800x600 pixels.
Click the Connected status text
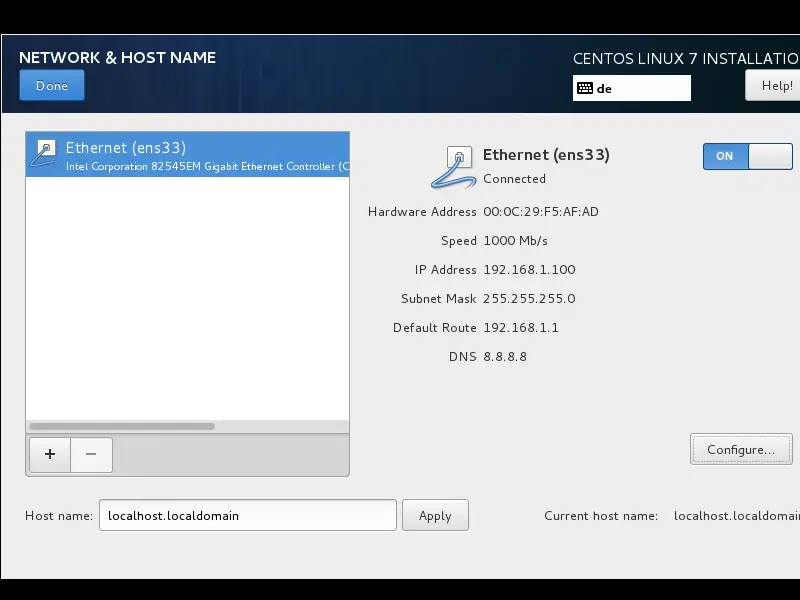(x=514, y=179)
